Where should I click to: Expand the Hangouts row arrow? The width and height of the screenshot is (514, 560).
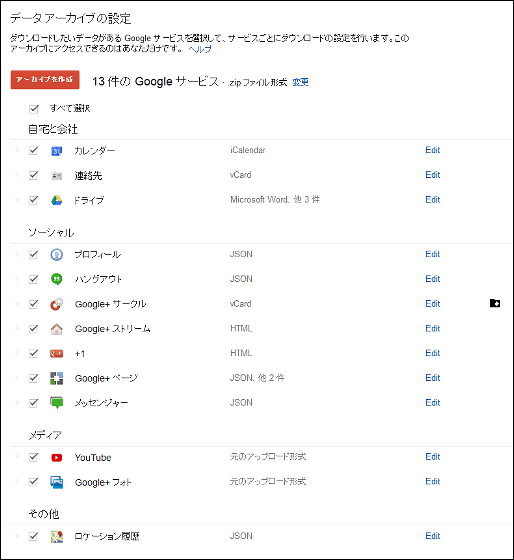click(17, 279)
